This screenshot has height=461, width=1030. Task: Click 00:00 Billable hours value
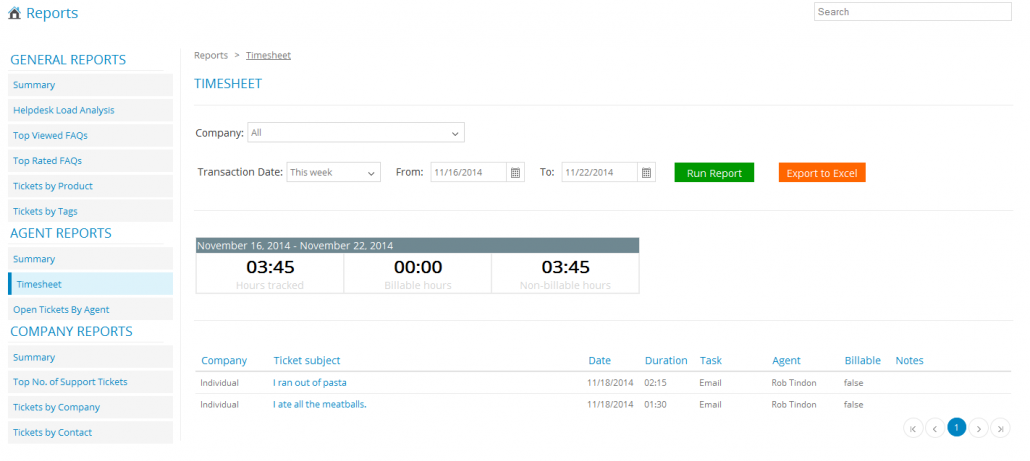tap(418, 267)
